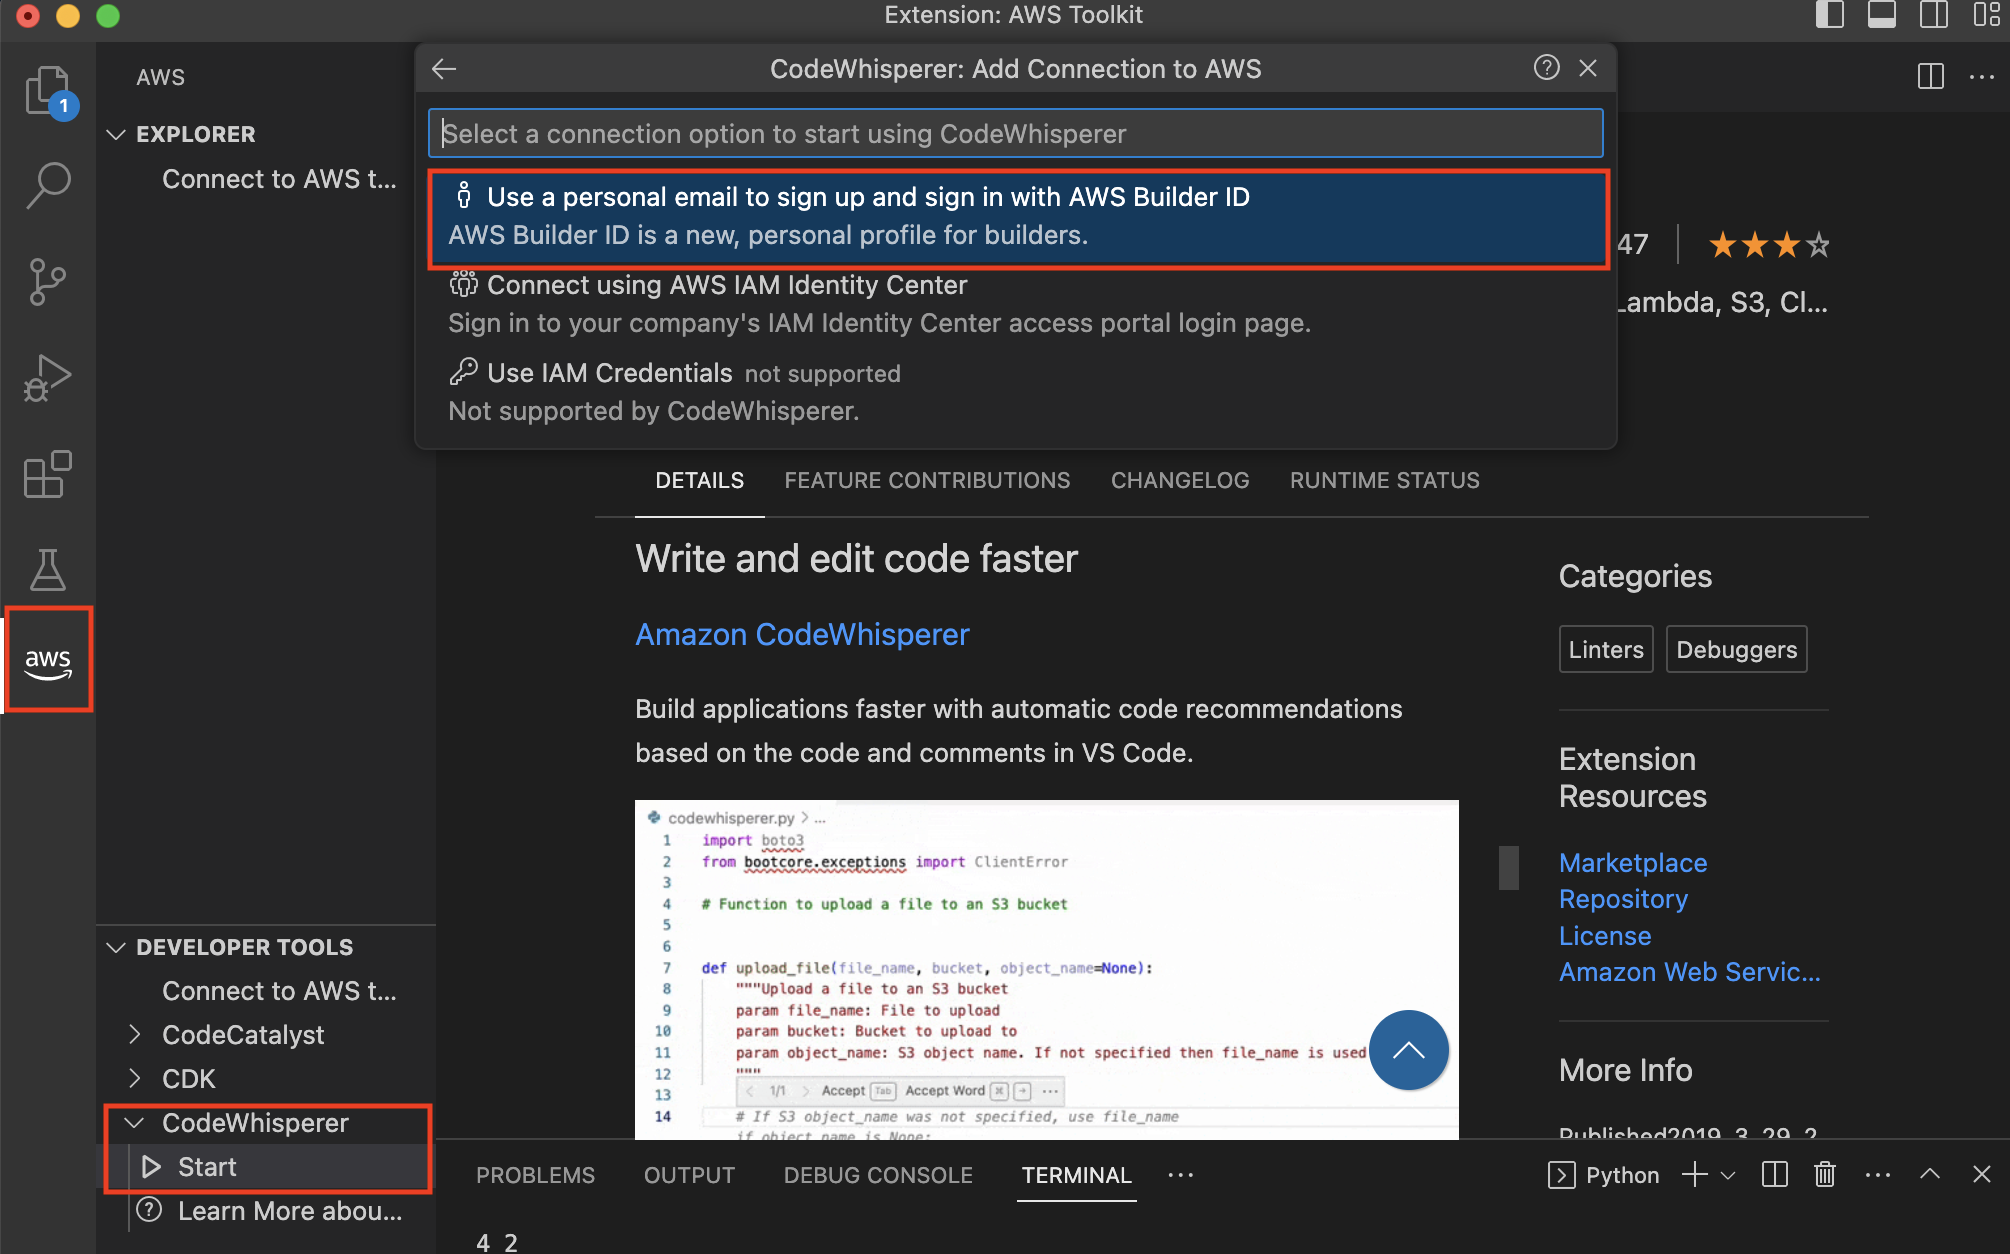2010x1254 pixels.
Task: Open the Search view icon
Action: pyautogui.click(x=48, y=185)
